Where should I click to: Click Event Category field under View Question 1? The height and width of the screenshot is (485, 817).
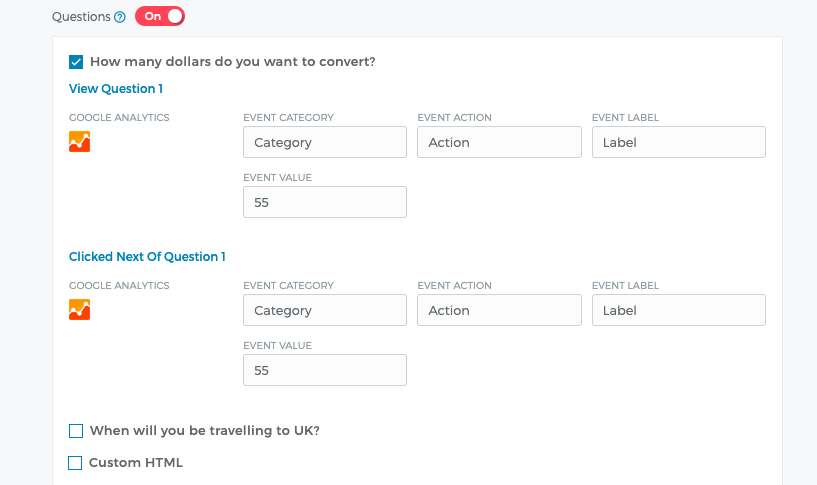pyautogui.click(x=325, y=142)
